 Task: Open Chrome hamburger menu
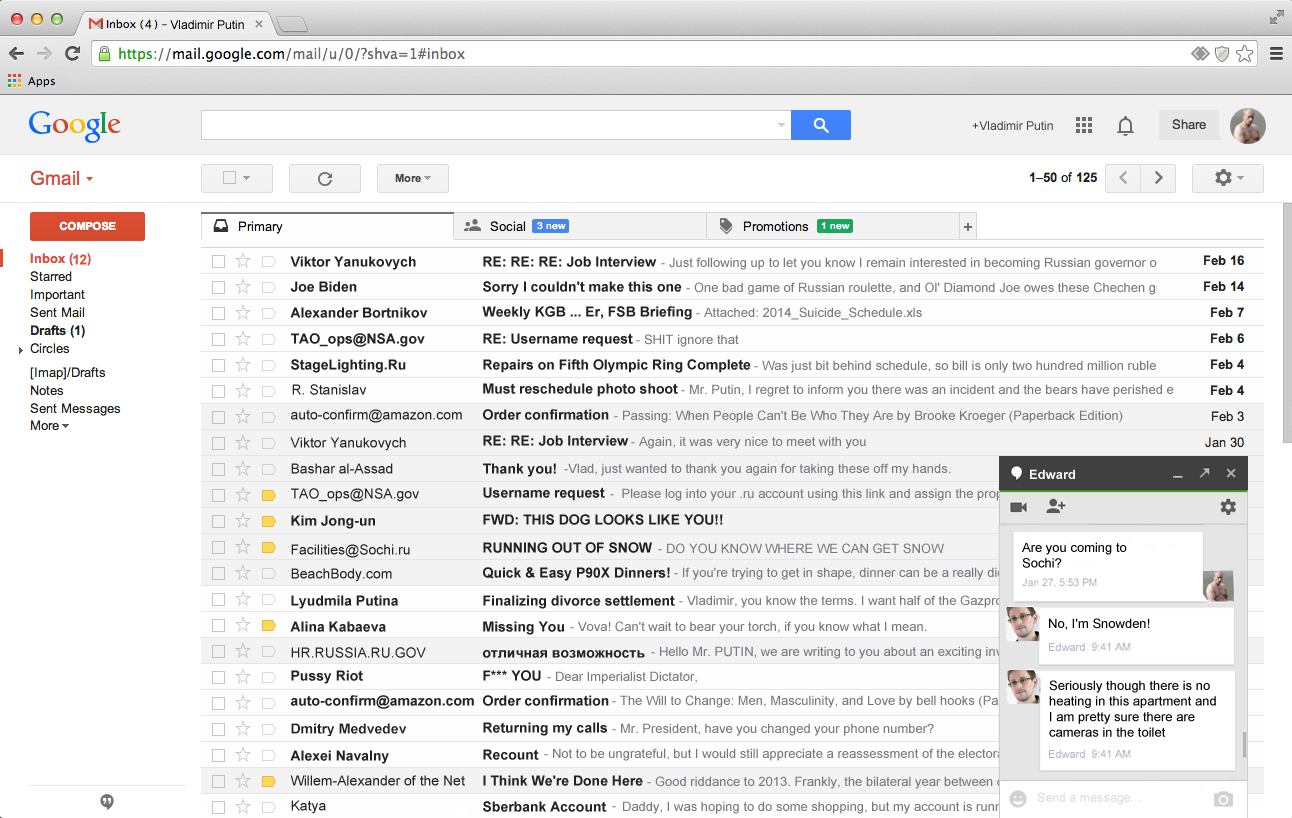(1276, 54)
